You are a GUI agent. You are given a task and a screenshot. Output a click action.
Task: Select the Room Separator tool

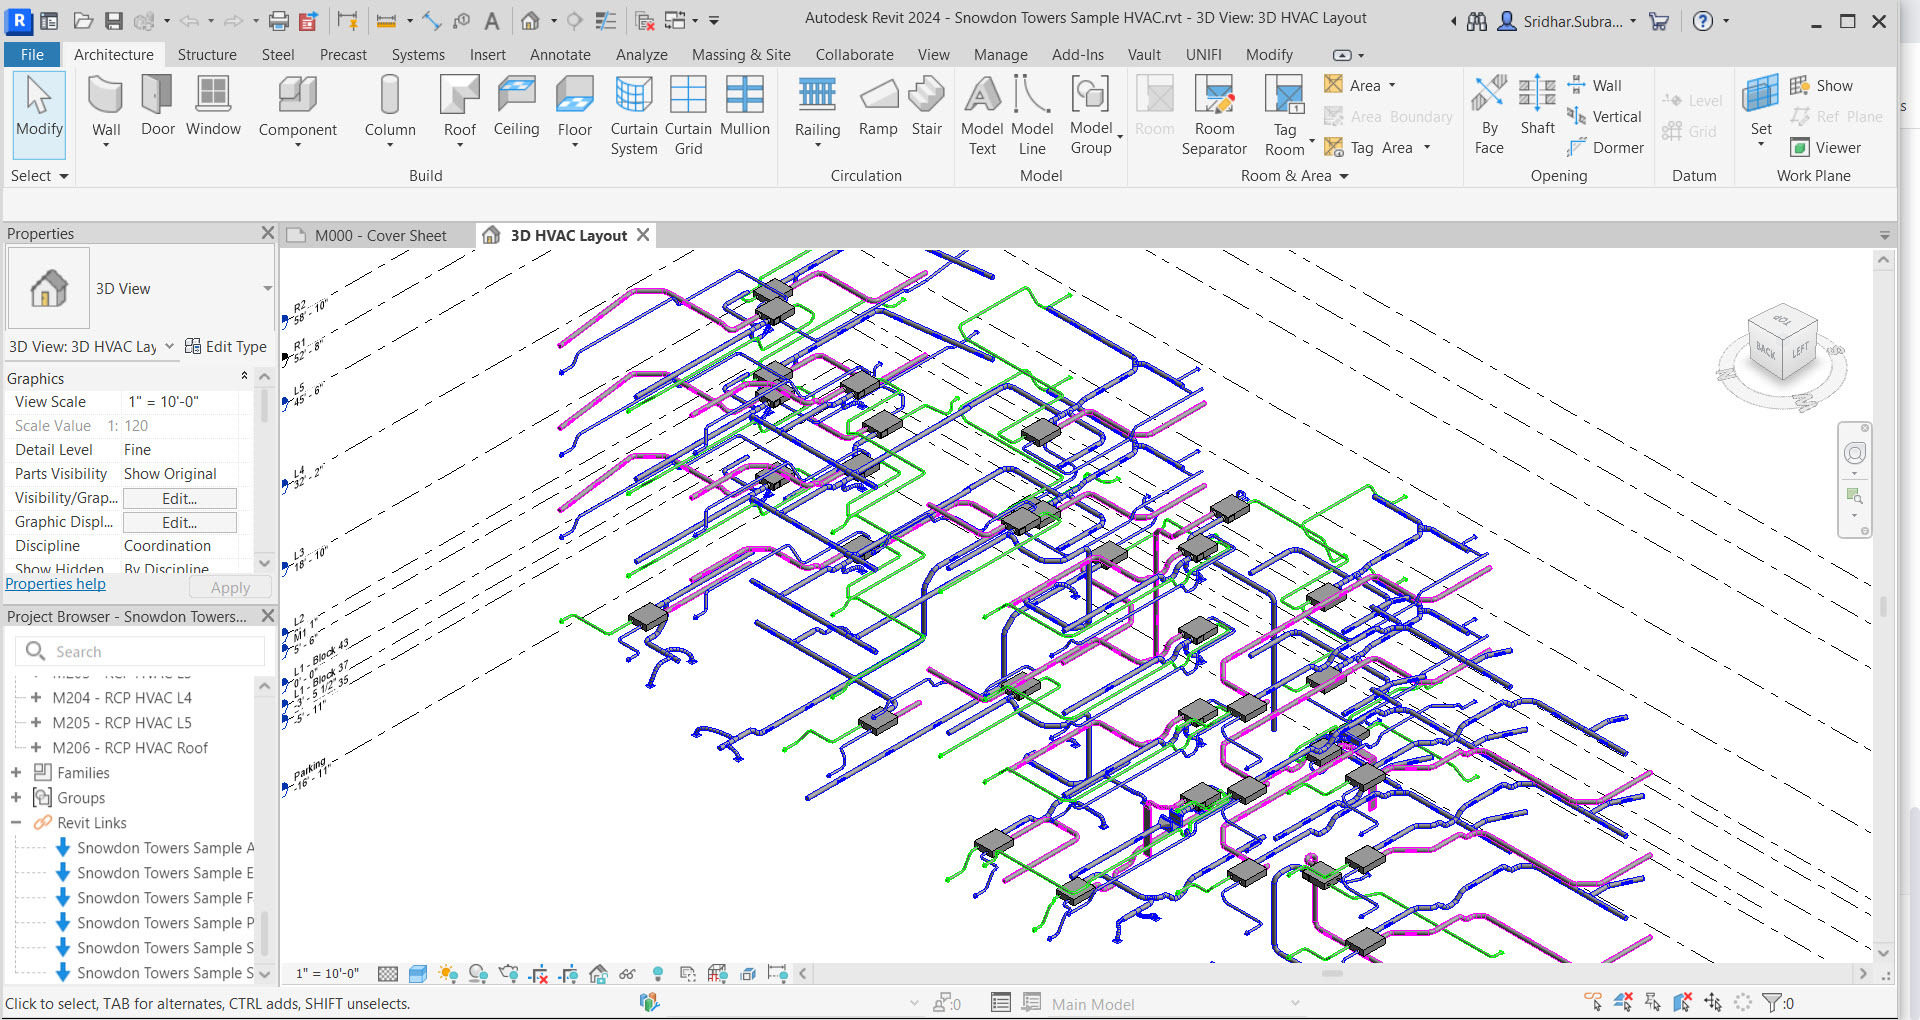1214,116
